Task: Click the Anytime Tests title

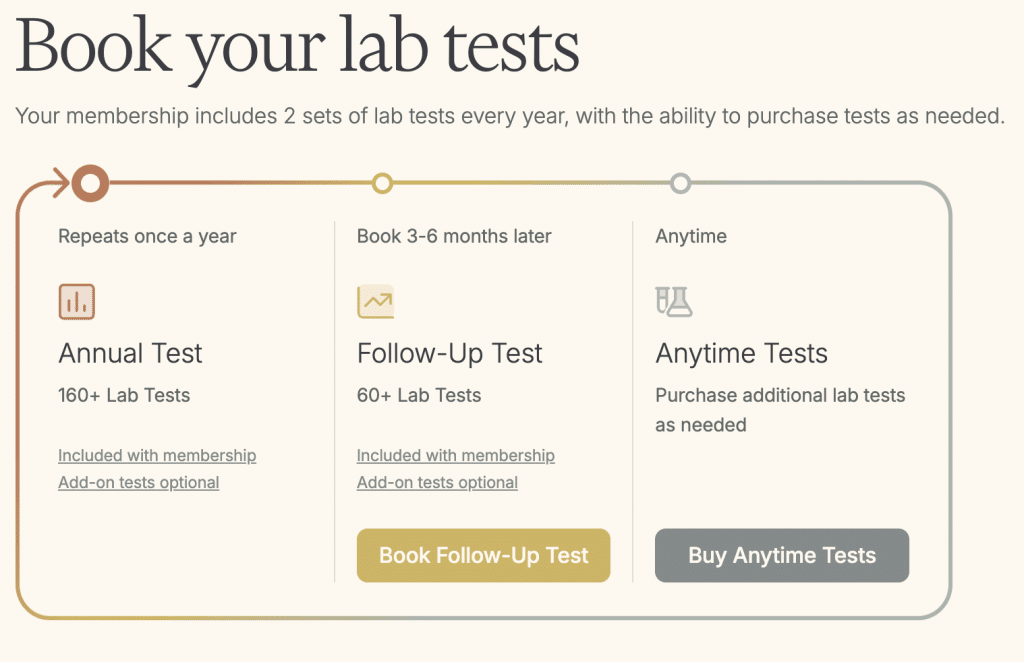Action: 741,353
